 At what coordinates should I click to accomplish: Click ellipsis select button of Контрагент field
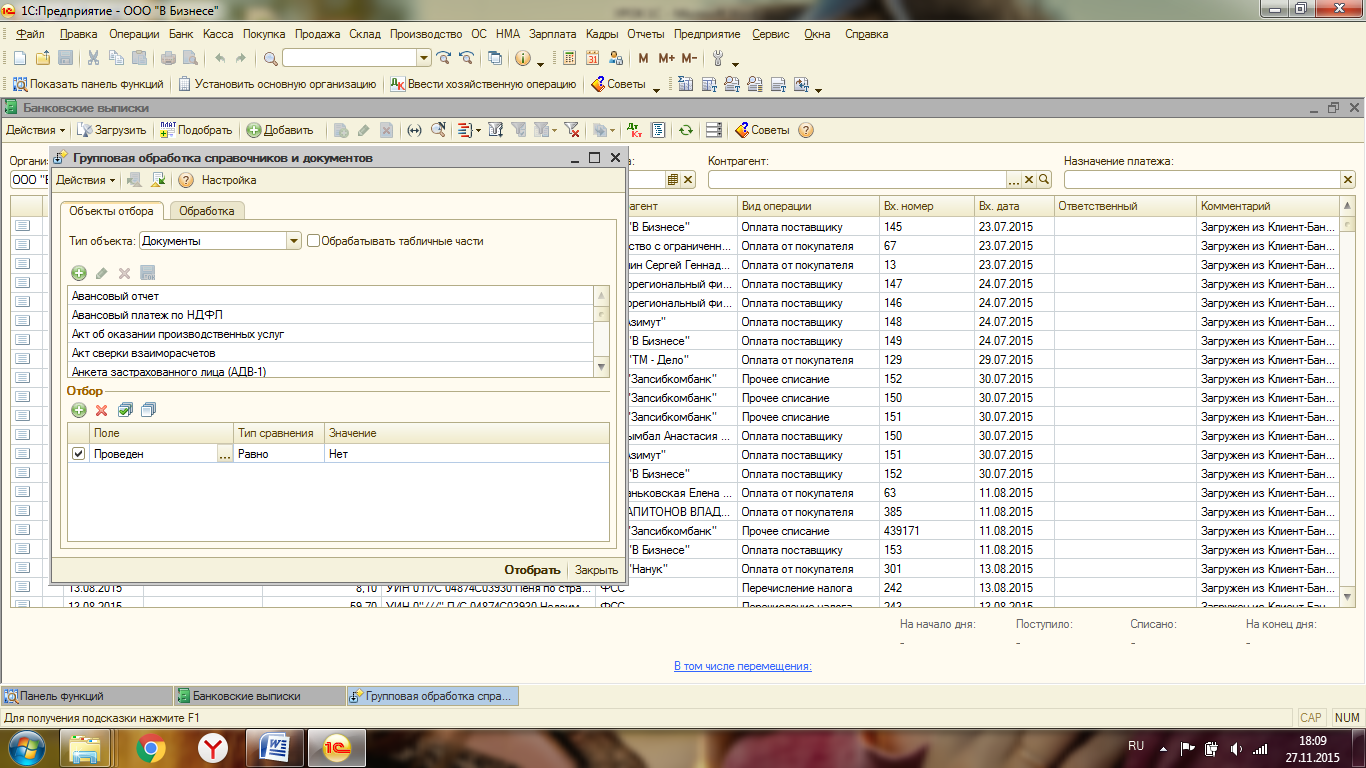pos(1013,180)
